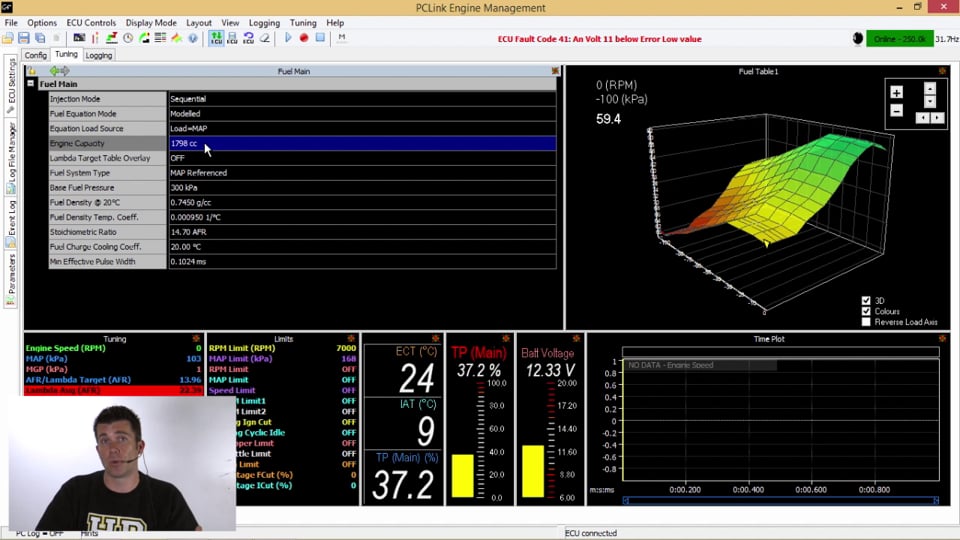This screenshot has height=540, width=960.
Task: Go forward with green right arrow in Fuel Main
Action: click(x=65, y=71)
